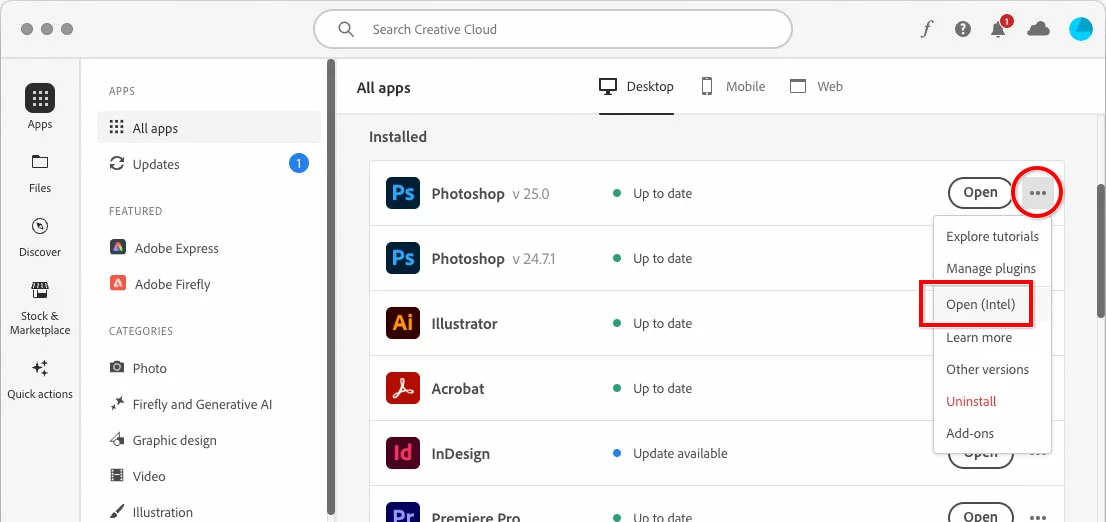Open the account profile avatar

click(x=1080, y=29)
